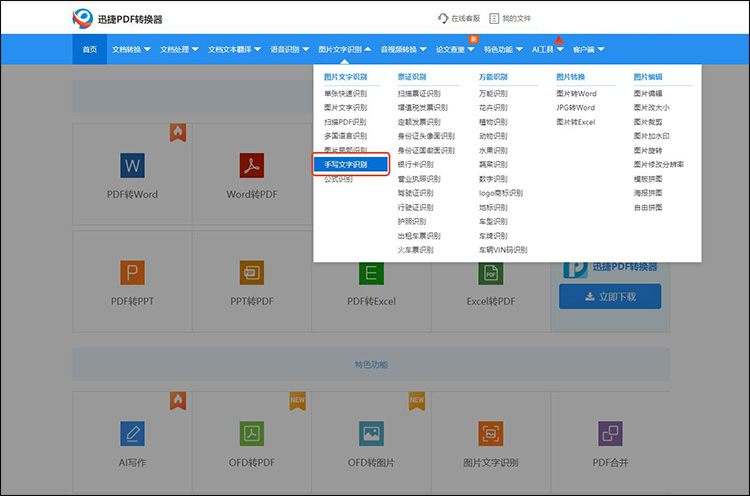Select 手写文字识别 from the menu

(x=347, y=164)
